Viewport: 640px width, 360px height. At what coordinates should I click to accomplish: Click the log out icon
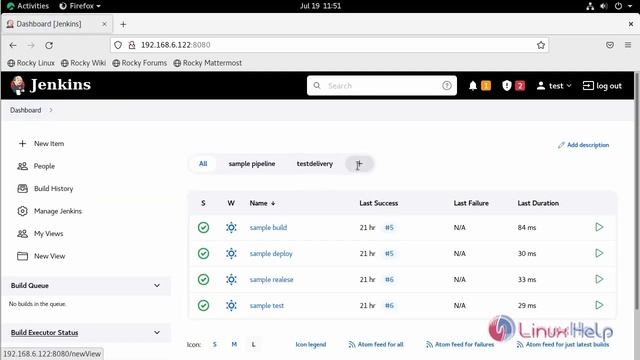coord(588,85)
